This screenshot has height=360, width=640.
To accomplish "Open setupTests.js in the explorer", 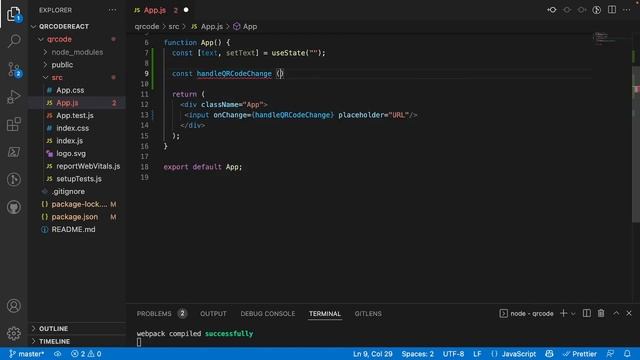I will [x=79, y=179].
